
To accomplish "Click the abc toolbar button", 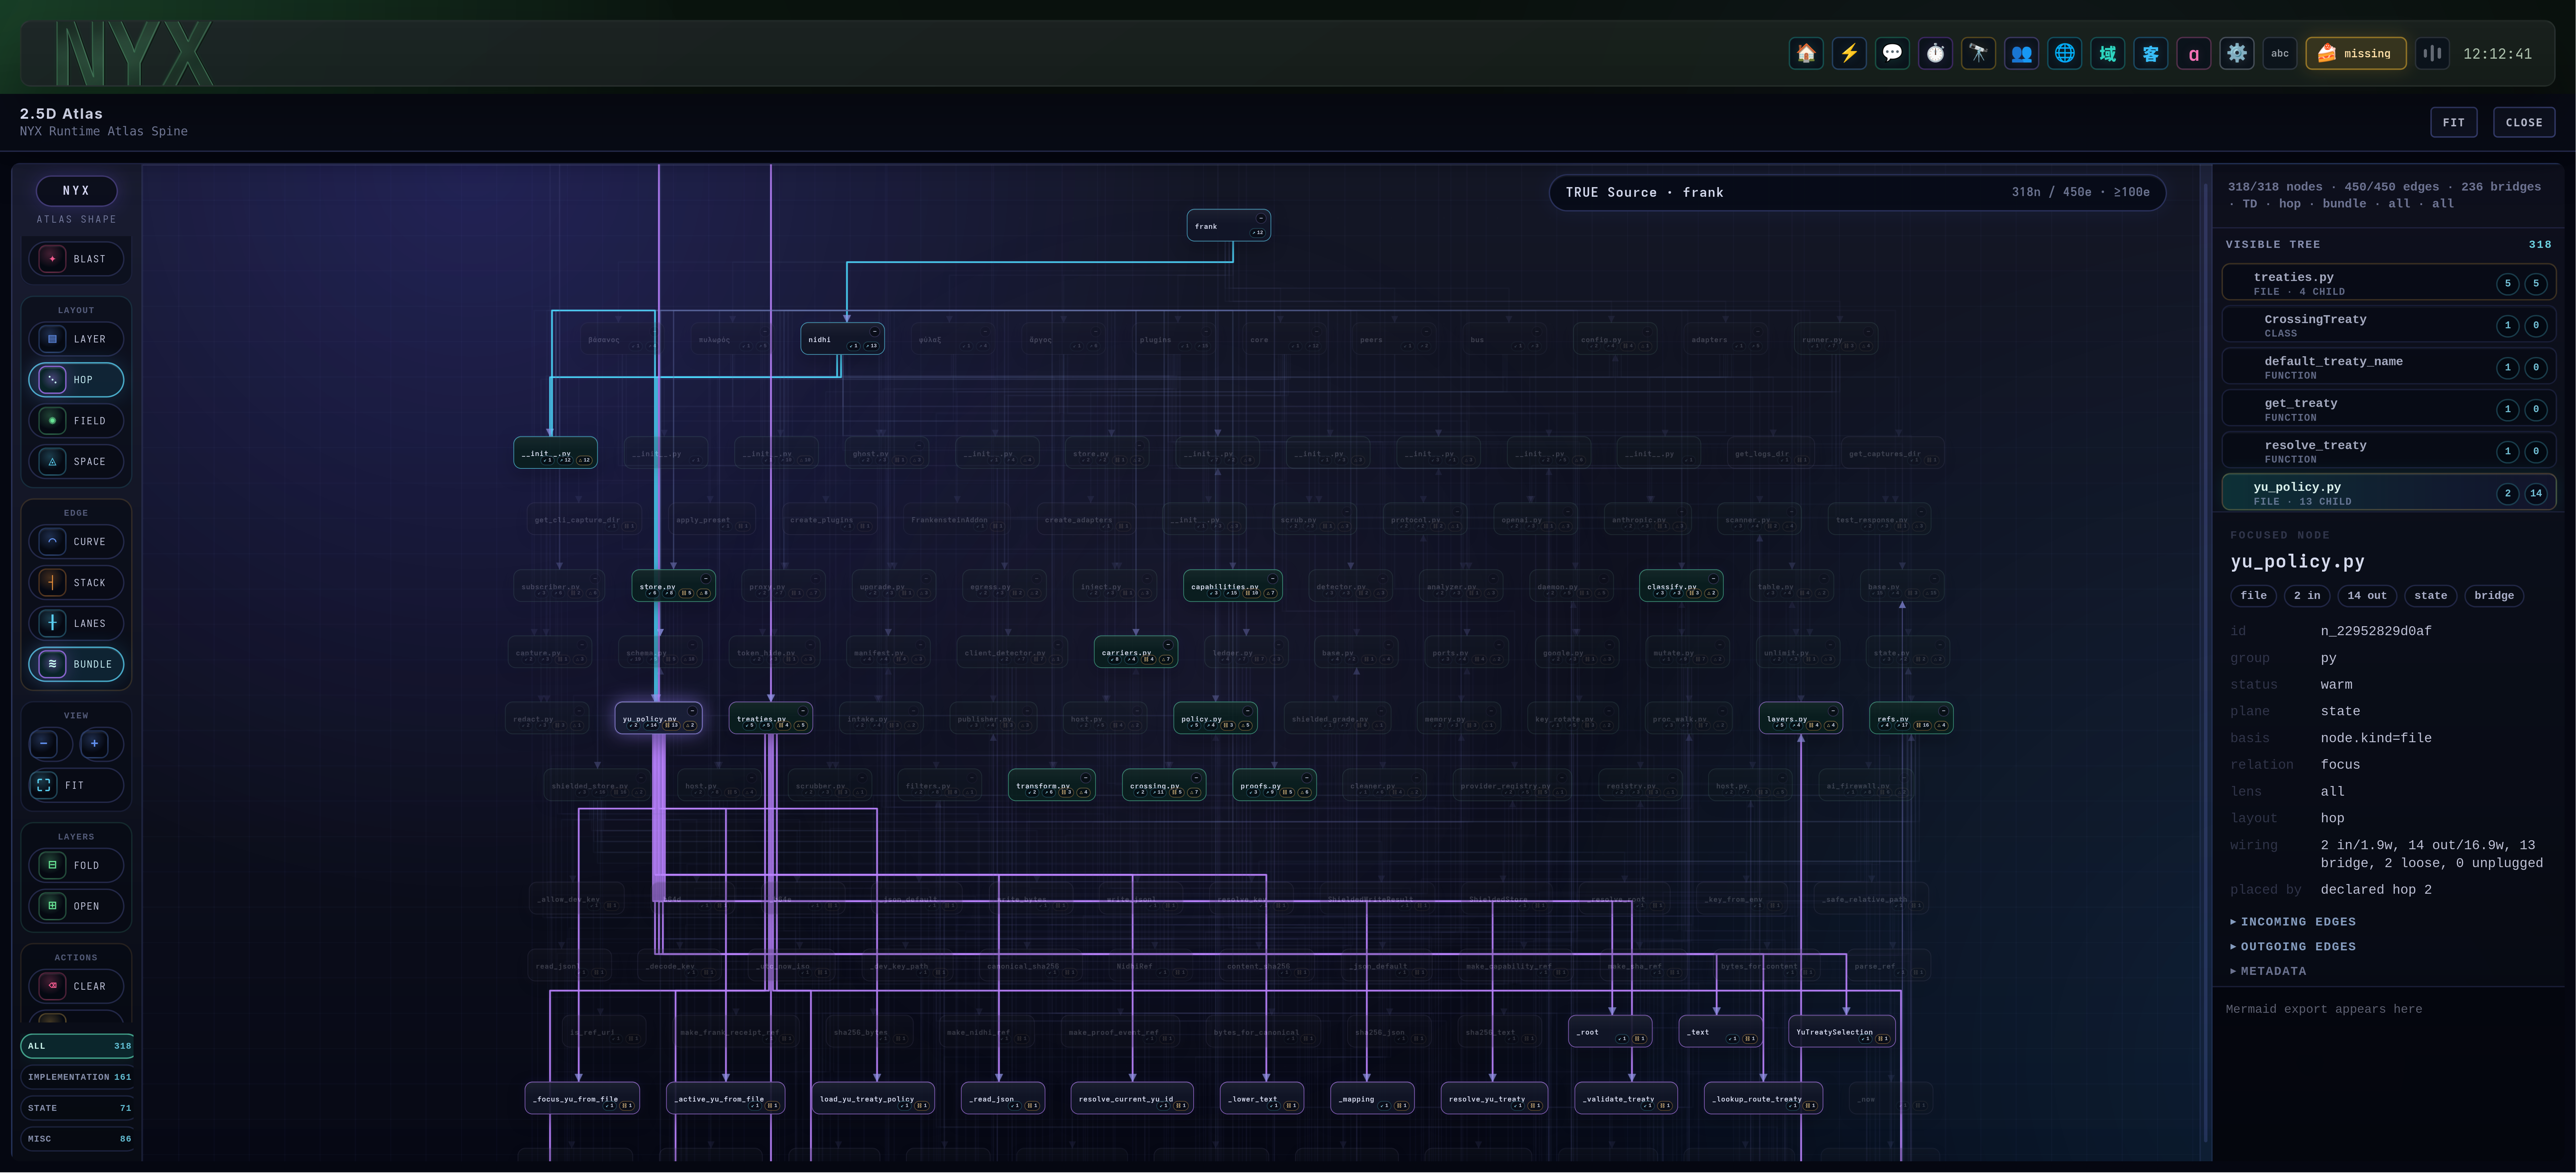I will 2280,53.
